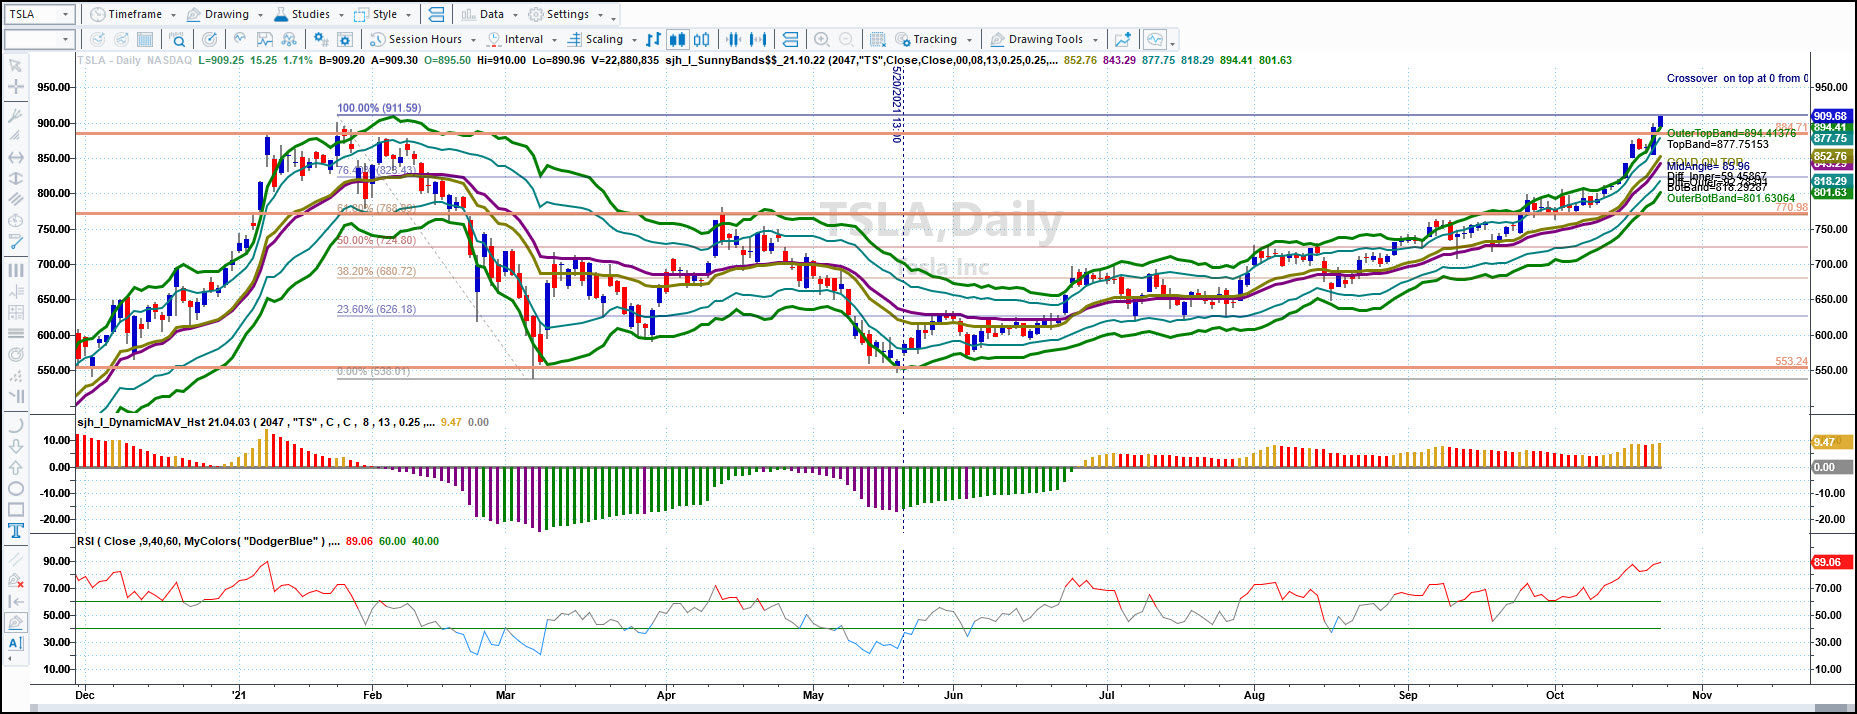Switch to hollow candlestick bar style

[701, 39]
